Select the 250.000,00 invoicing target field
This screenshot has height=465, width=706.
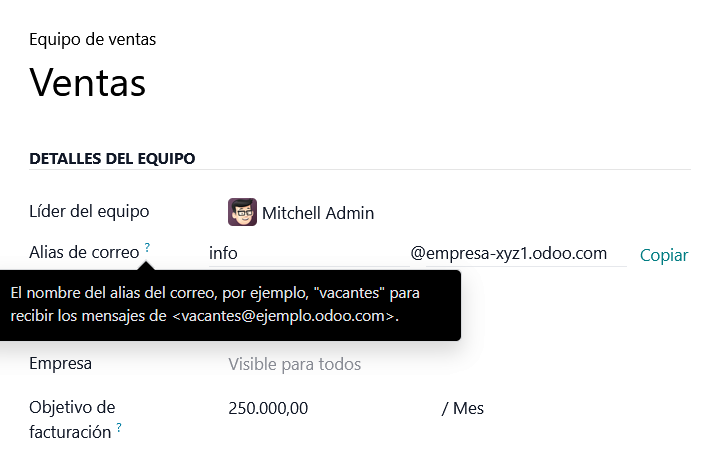click(268, 408)
